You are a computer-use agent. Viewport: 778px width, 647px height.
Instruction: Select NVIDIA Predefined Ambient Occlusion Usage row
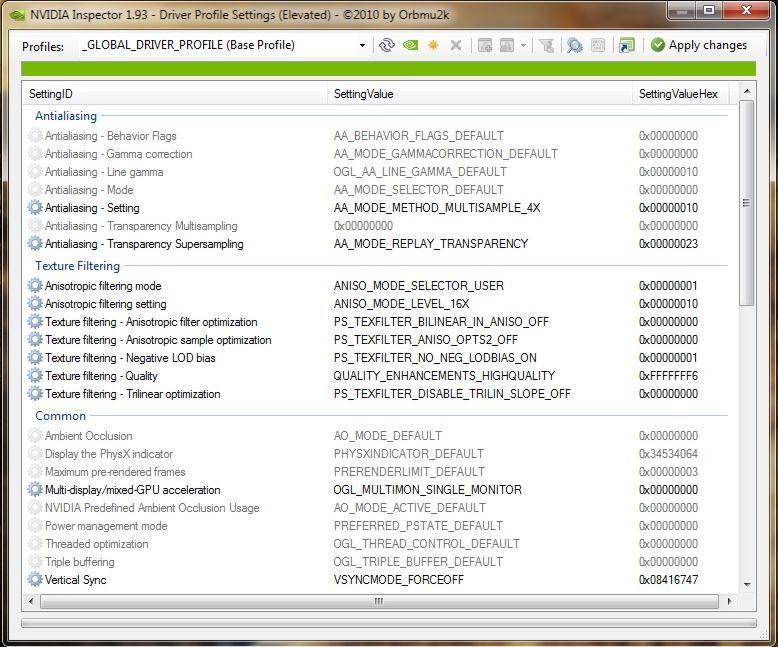coord(376,508)
